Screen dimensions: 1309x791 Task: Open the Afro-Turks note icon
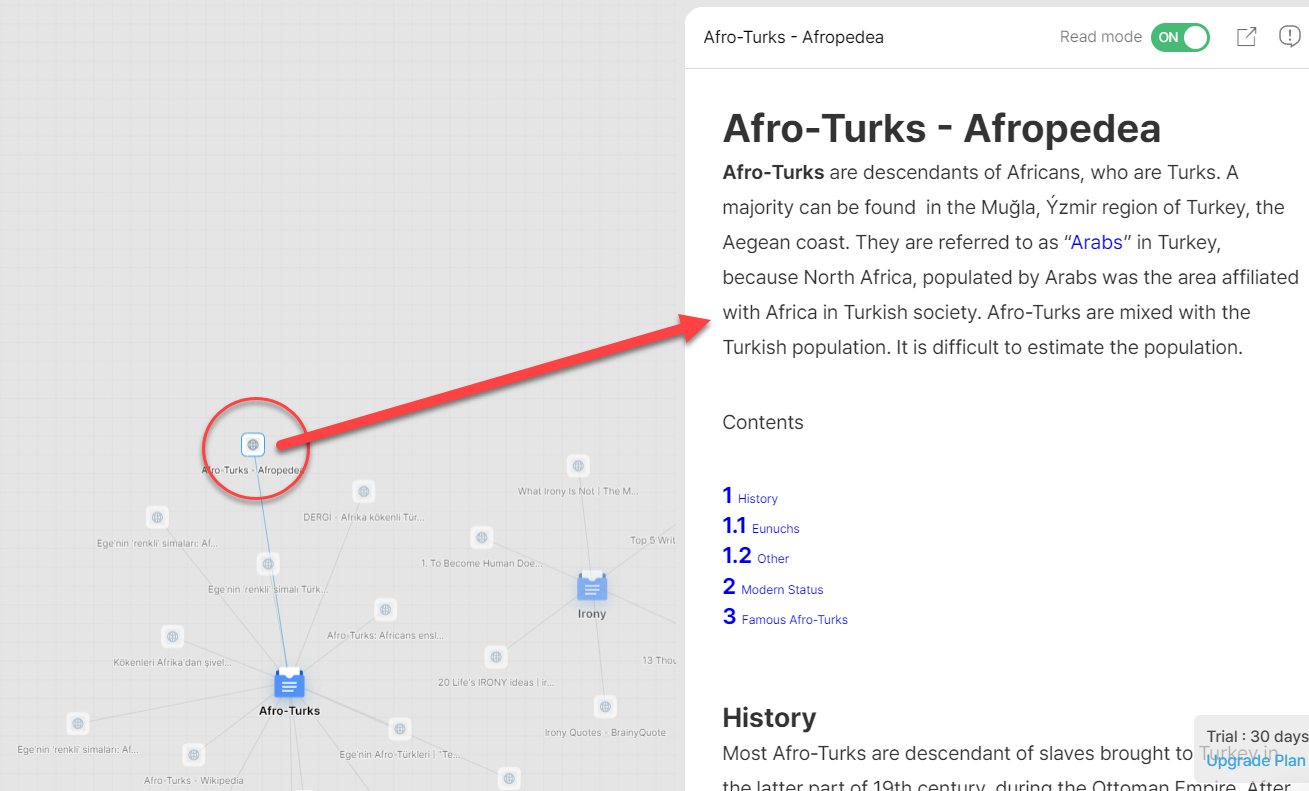point(289,683)
